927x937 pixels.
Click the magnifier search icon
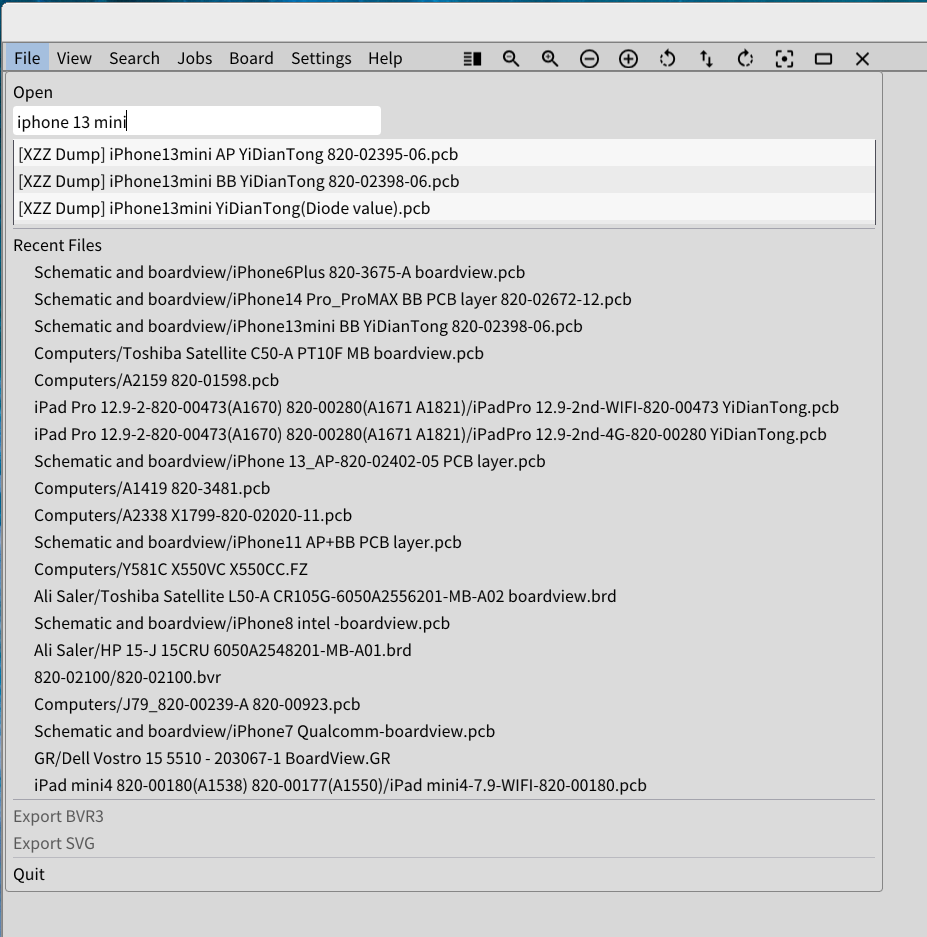coord(511,59)
